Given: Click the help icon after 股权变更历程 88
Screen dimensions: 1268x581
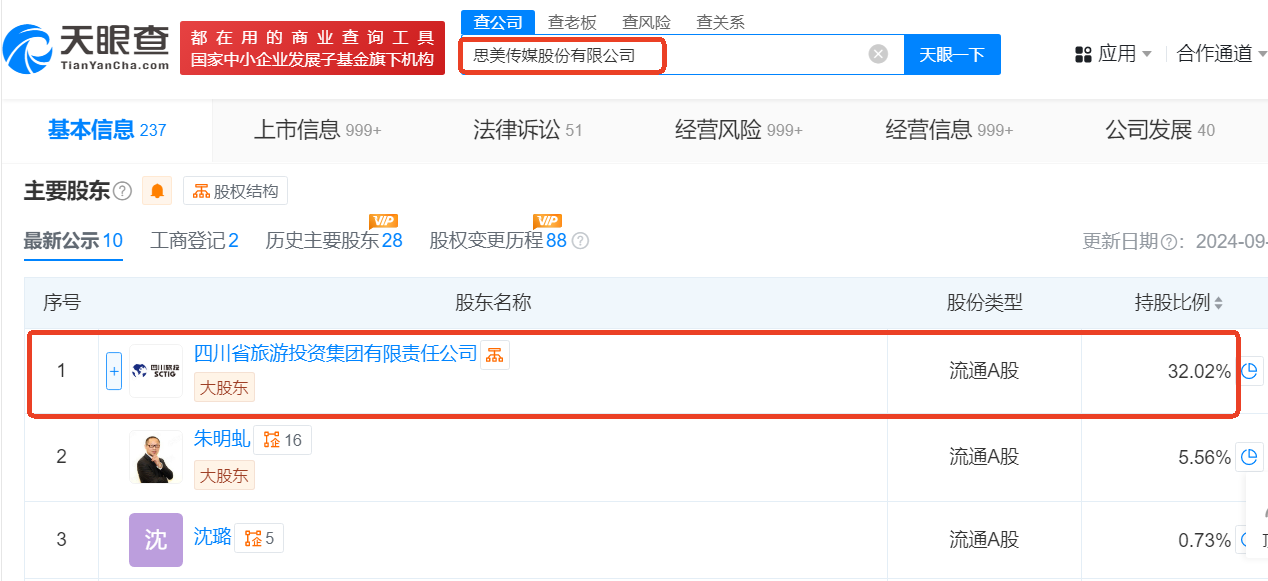Looking at the screenshot, I should pos(580,241).
